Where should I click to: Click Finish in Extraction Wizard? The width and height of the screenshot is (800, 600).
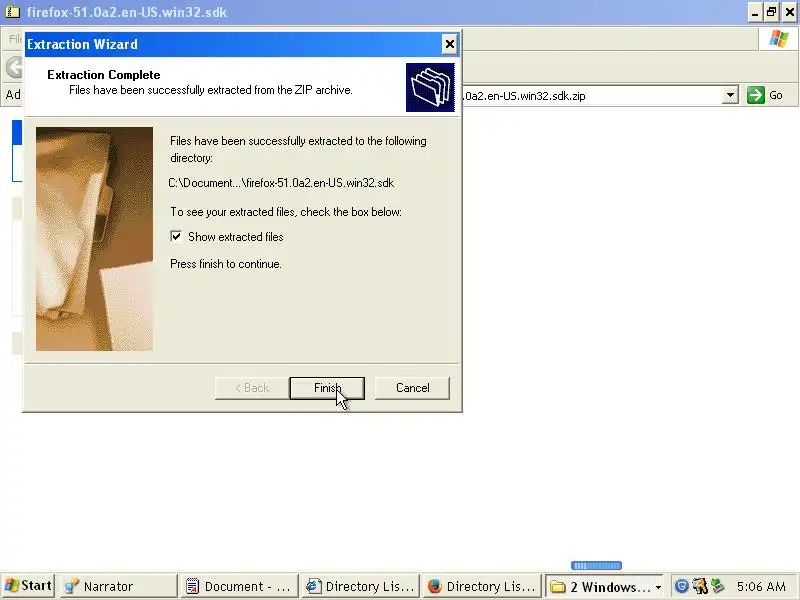point(327,388)
